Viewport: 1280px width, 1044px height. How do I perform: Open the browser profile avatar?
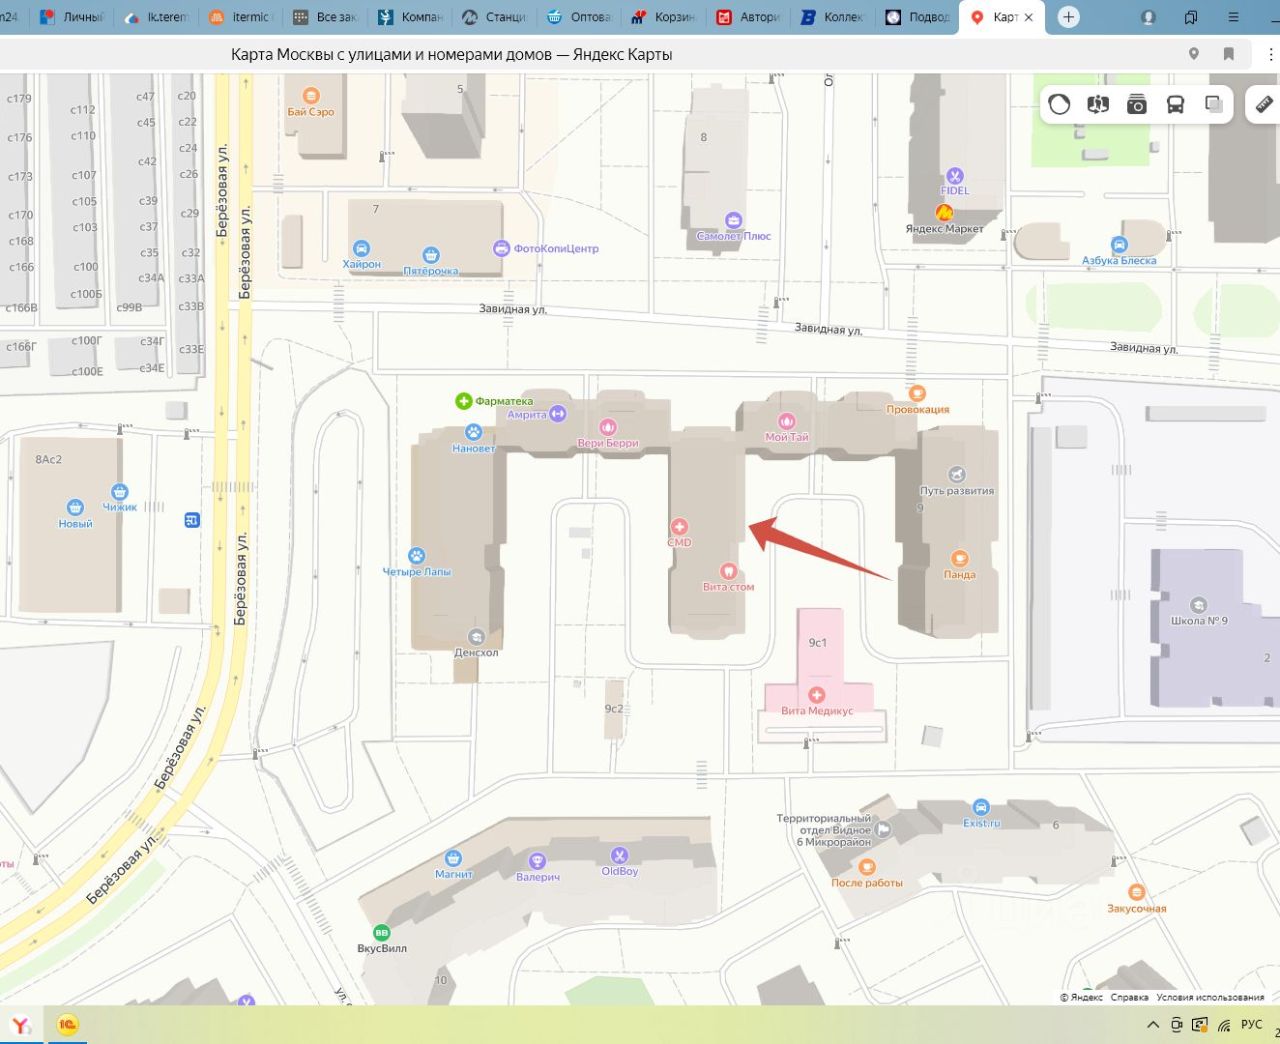(x=1149, y=17)
